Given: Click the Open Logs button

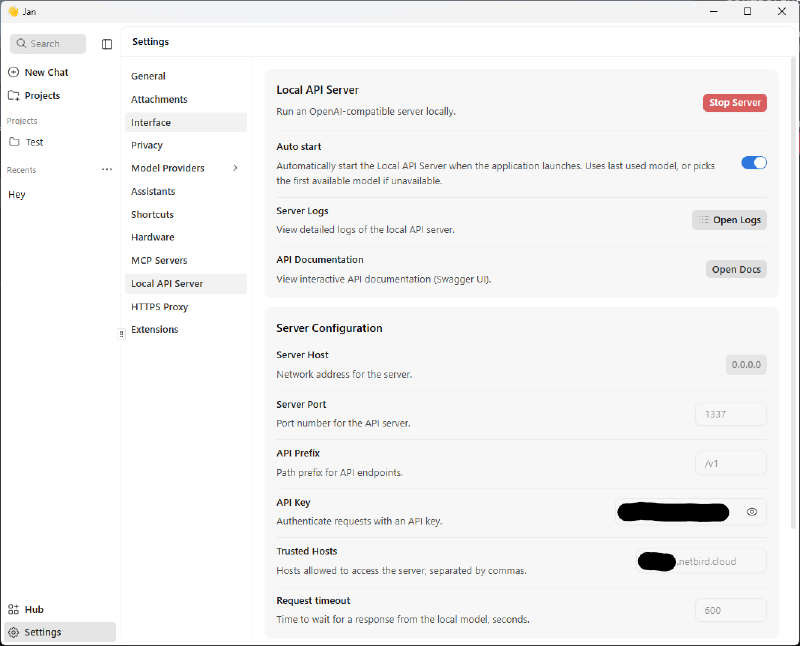Looking at the screenshot, I should click(x=729, y=220).
